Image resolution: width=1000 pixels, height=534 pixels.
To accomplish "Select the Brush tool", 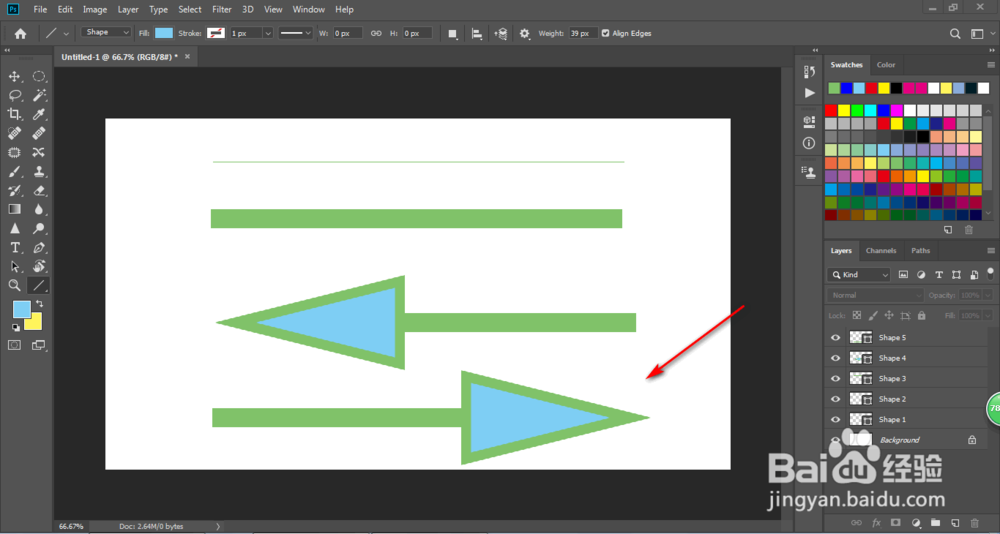I will pyautogui.click(x=14, y=172).
